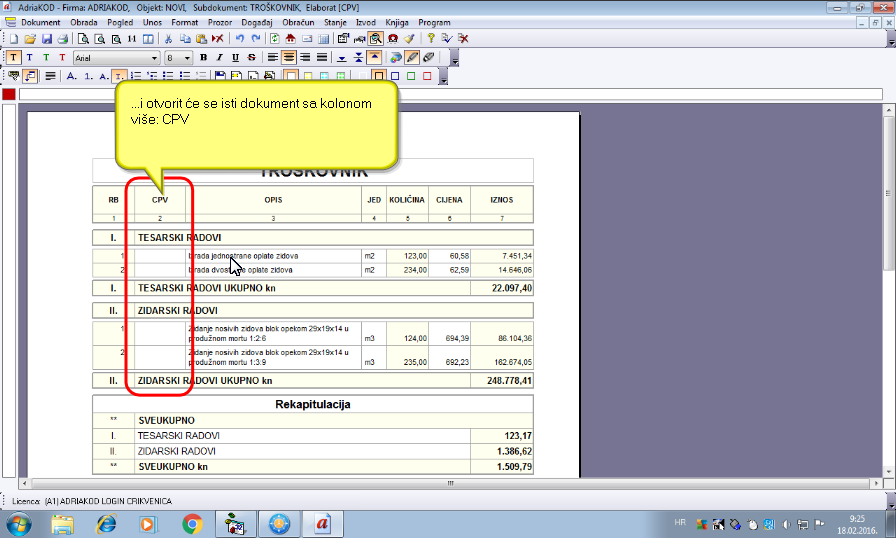This screenshot has height=538, width=896.
Task: Copy selection using the copy icon
Action: (x=185, y=39)
